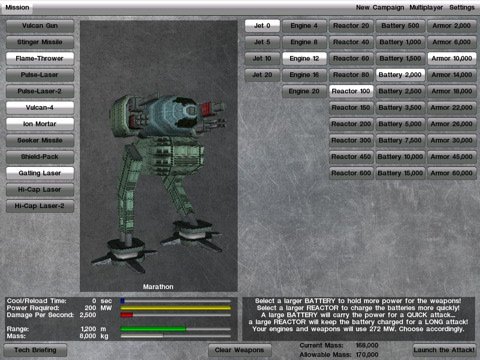Image resolution: width=480 pixels, height=360 pixels.
Task: Choose Engine 8
Action: pos(304,42)
